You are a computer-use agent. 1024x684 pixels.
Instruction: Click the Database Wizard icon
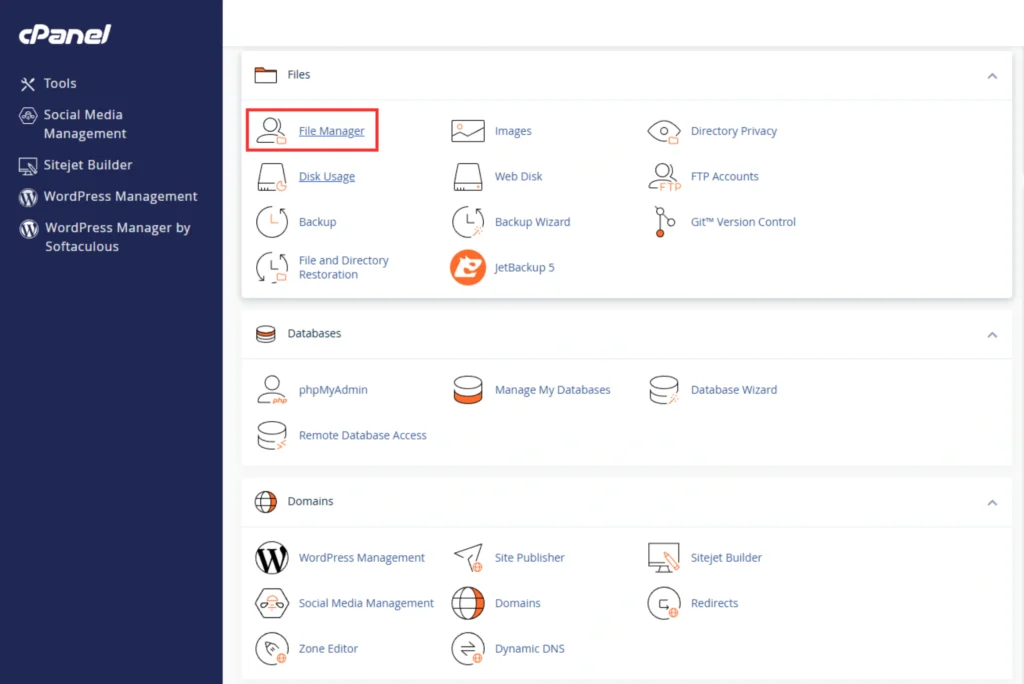click(x=664, y=390)
